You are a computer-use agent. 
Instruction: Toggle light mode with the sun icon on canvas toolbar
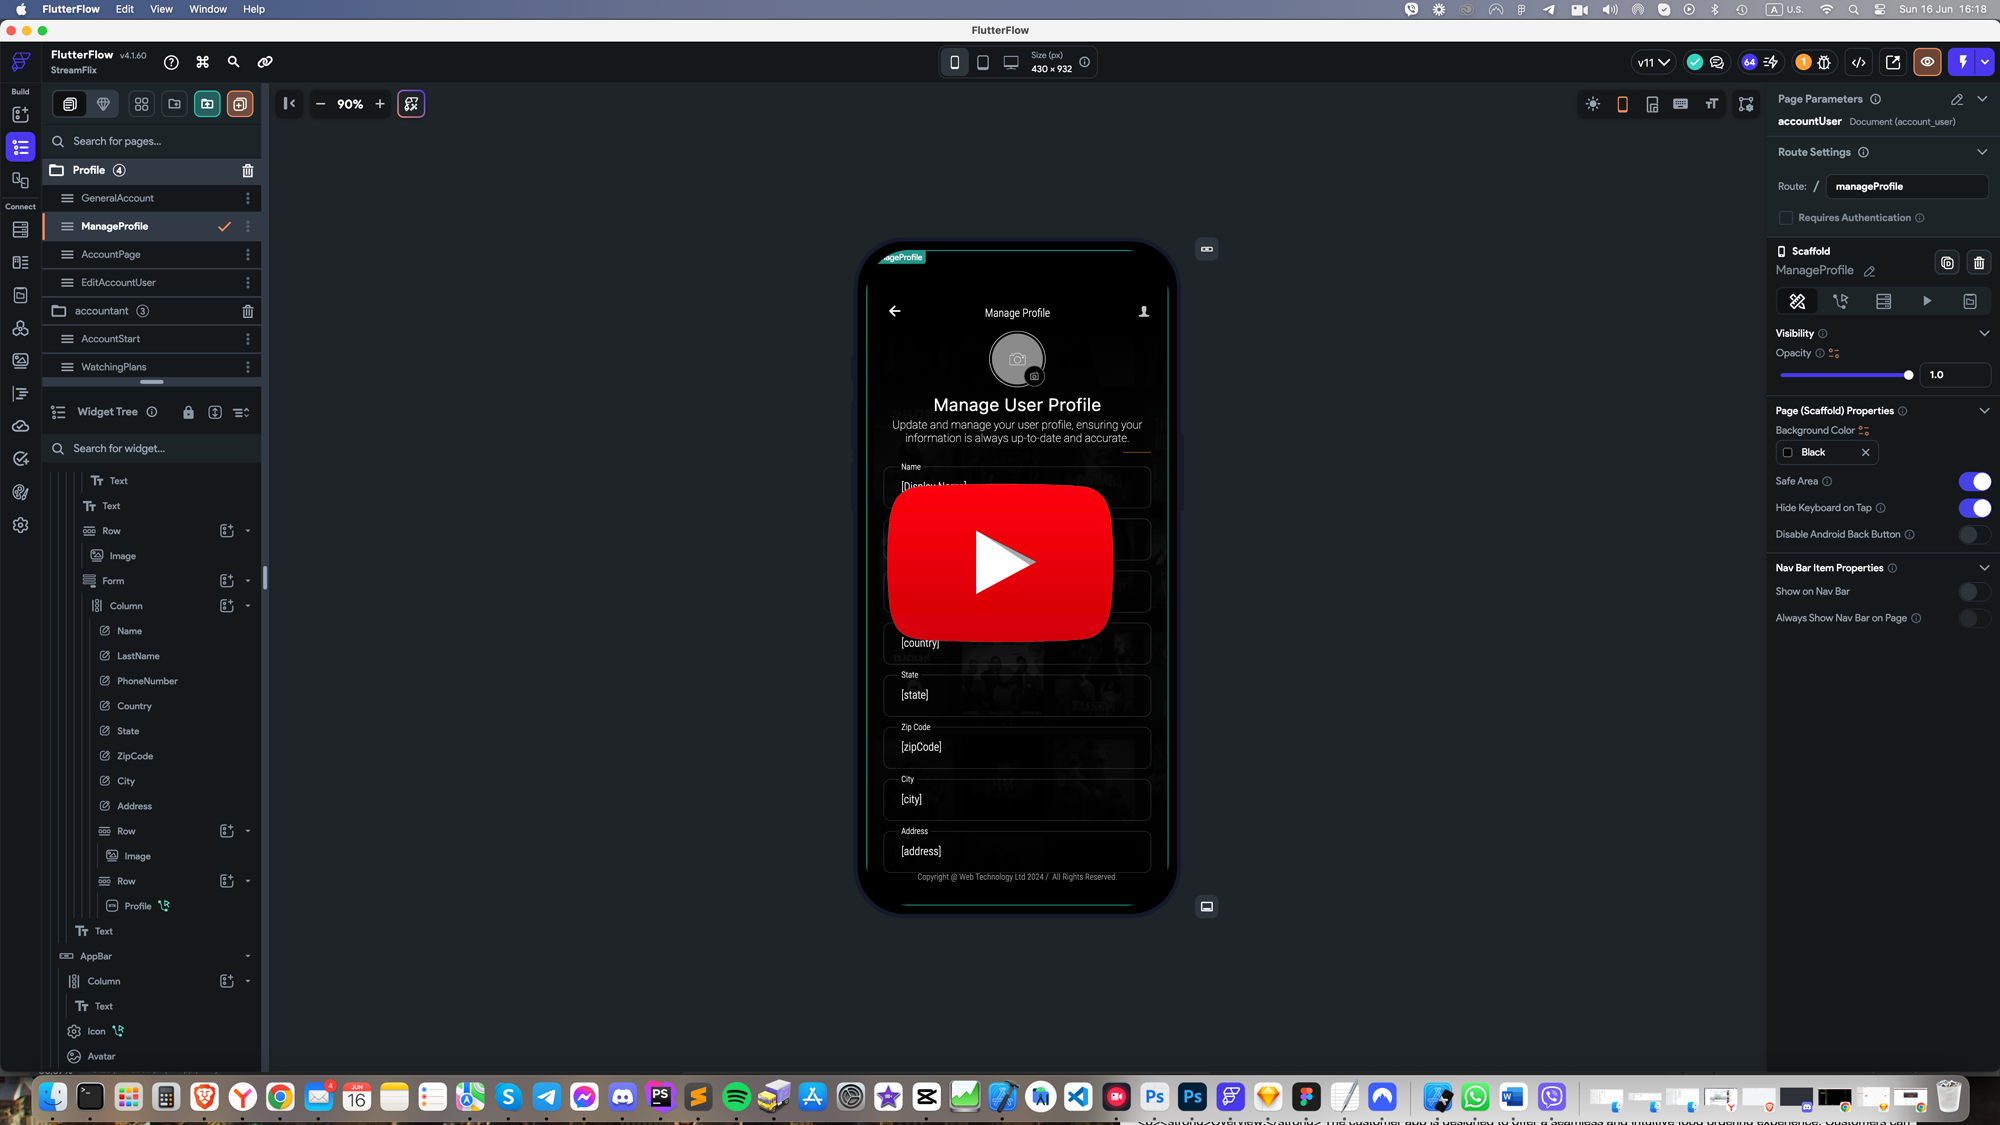[x=1593, y=104]
